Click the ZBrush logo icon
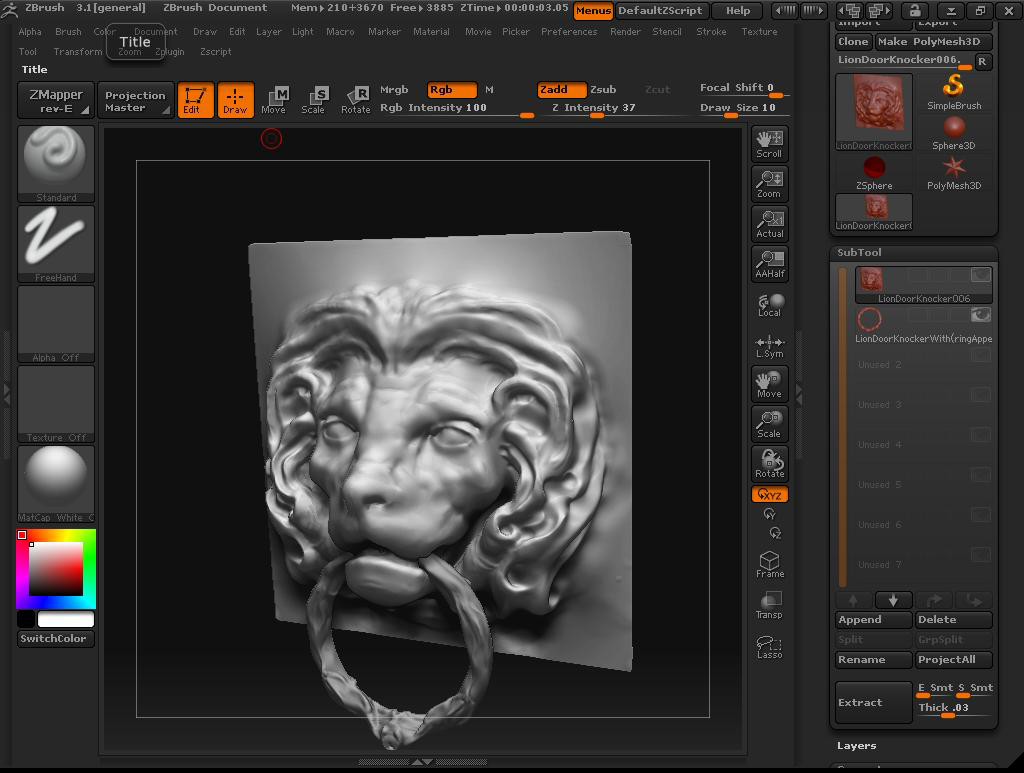Screen dimensions: 1024x773 9,9
